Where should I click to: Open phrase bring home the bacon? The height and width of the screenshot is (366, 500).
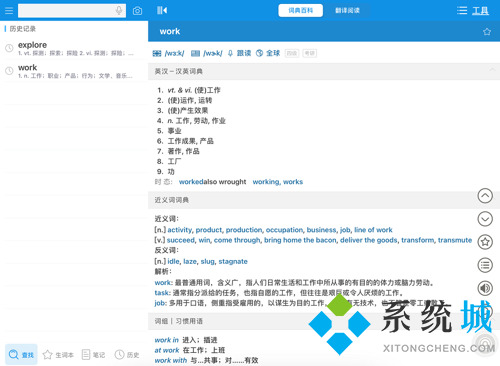300,240
